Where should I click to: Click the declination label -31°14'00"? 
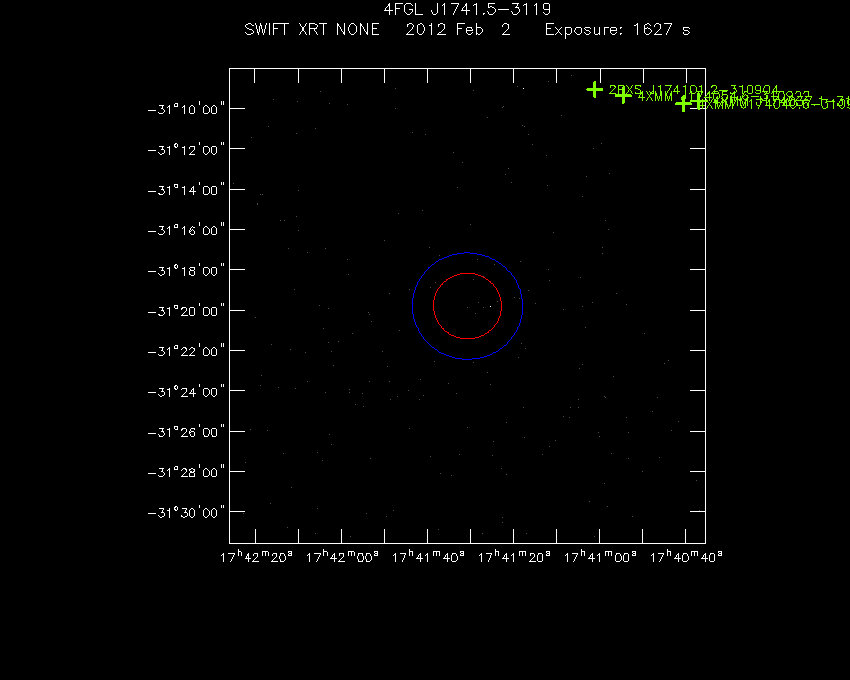point(186,190)
